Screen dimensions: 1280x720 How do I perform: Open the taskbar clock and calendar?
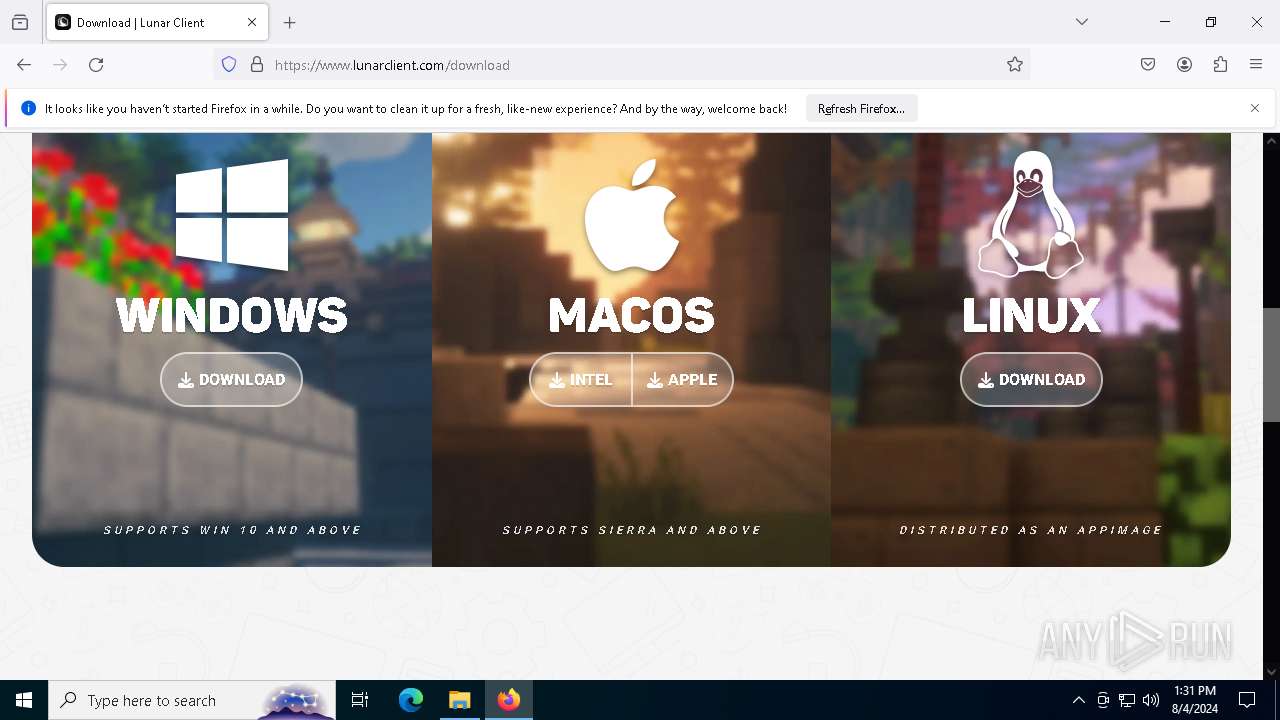pyautogui.click(x=1195, y=700)
